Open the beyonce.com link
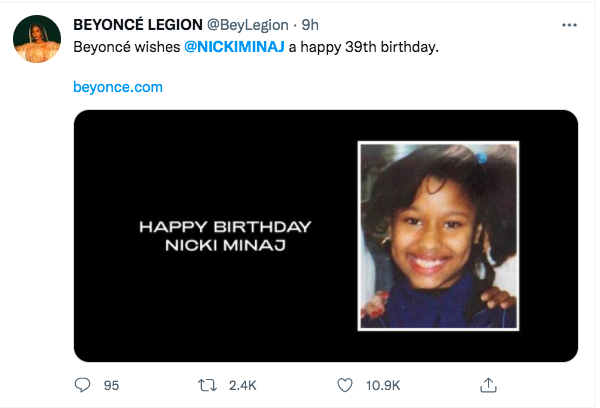Screen dimensions: 600x408 point(118,88)
